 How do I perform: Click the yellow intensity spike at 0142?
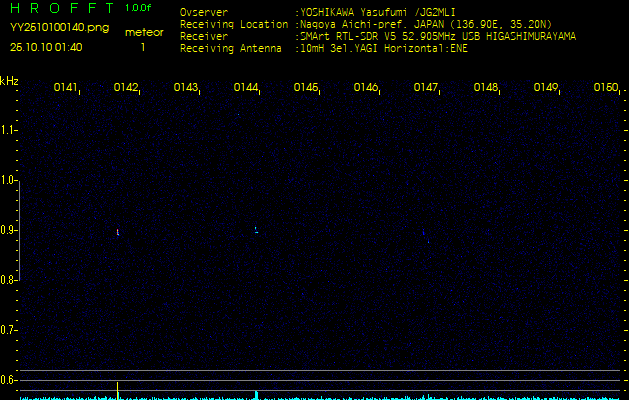(x=118, y=391)
